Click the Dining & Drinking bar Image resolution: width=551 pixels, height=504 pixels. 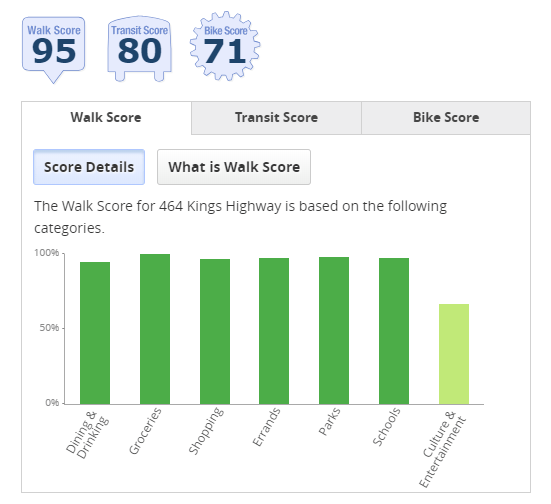point(95,333)
